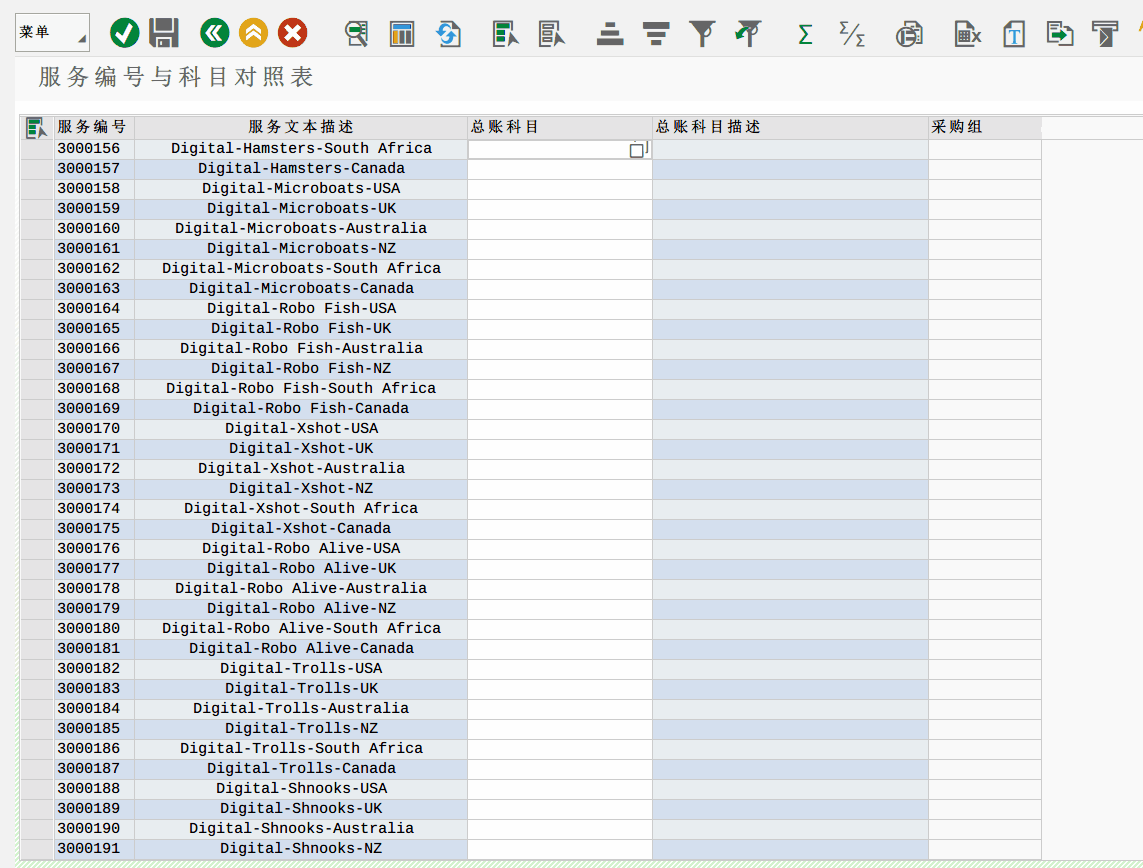
Task: Open the column layout table icon
Action: click(402, 34)
